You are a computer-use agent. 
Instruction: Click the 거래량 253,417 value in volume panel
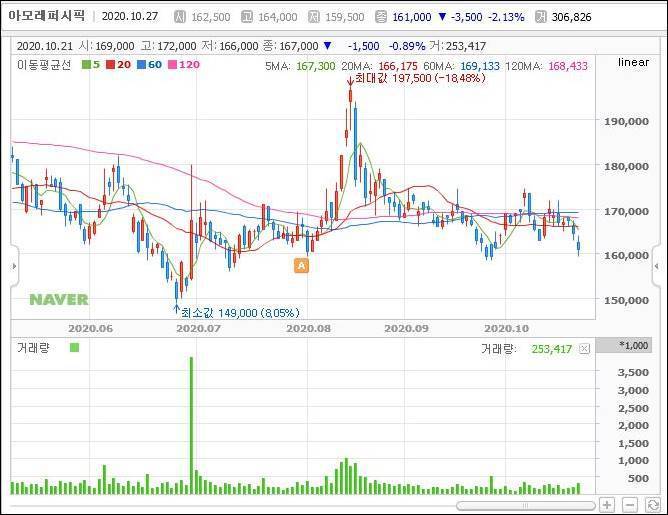tap(552, 349)
